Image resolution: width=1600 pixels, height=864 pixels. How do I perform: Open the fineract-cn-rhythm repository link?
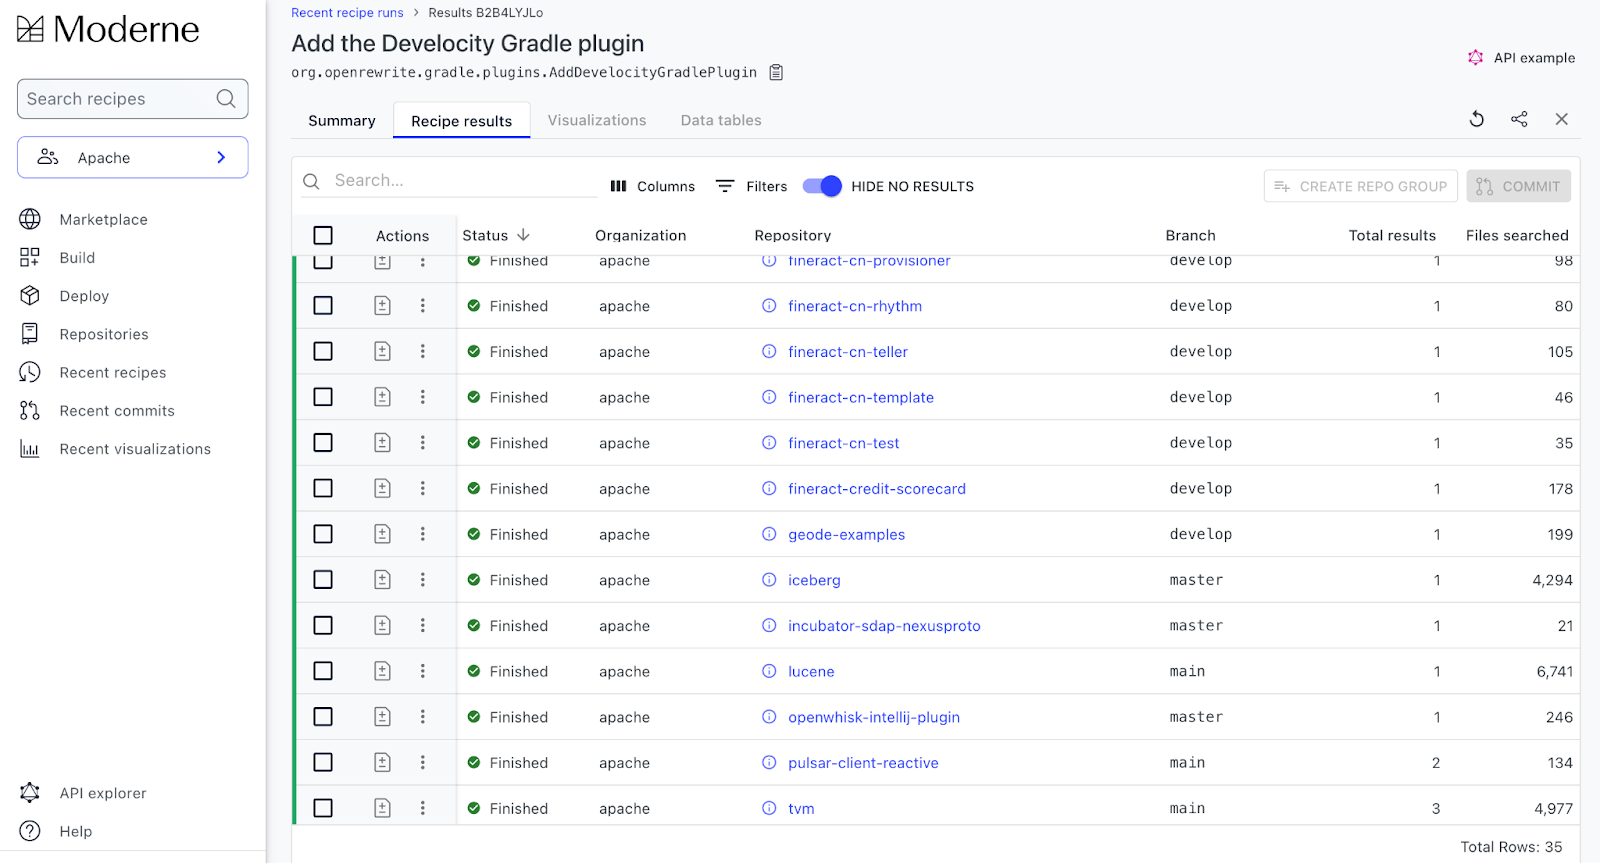coord(855,306)
